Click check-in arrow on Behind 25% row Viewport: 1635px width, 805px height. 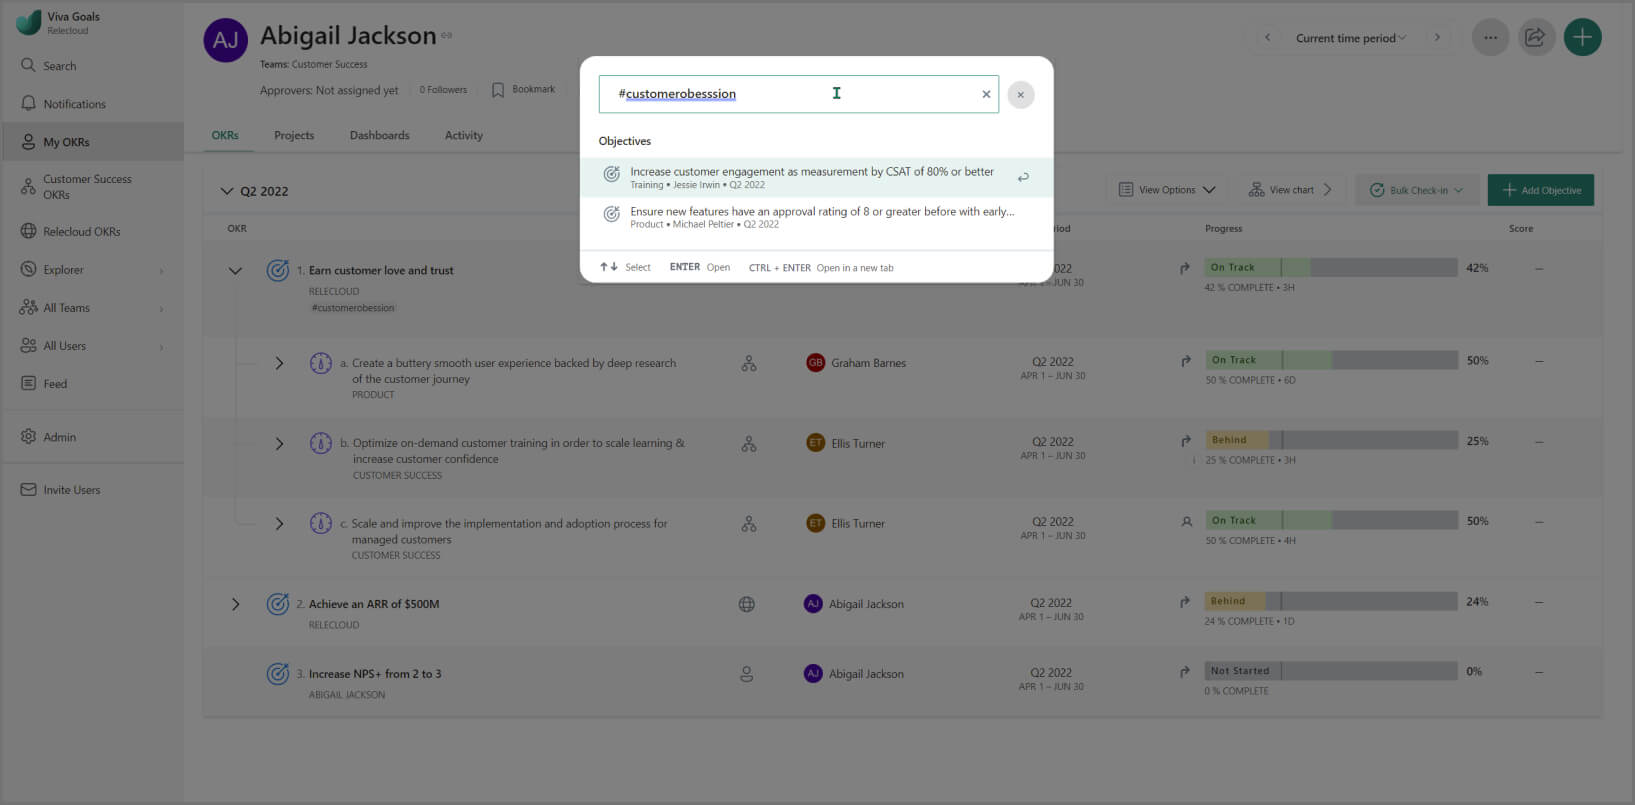pyautogui.click(x=1185, y=441)
